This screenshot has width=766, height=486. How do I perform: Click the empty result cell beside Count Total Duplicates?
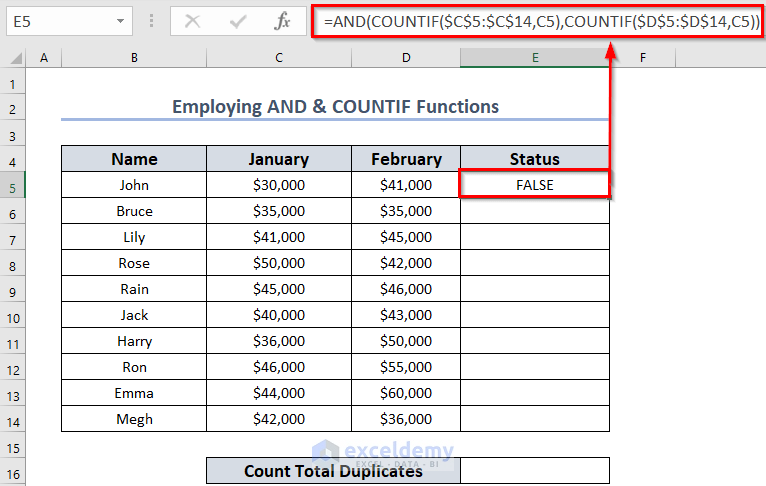coord(534,471)
